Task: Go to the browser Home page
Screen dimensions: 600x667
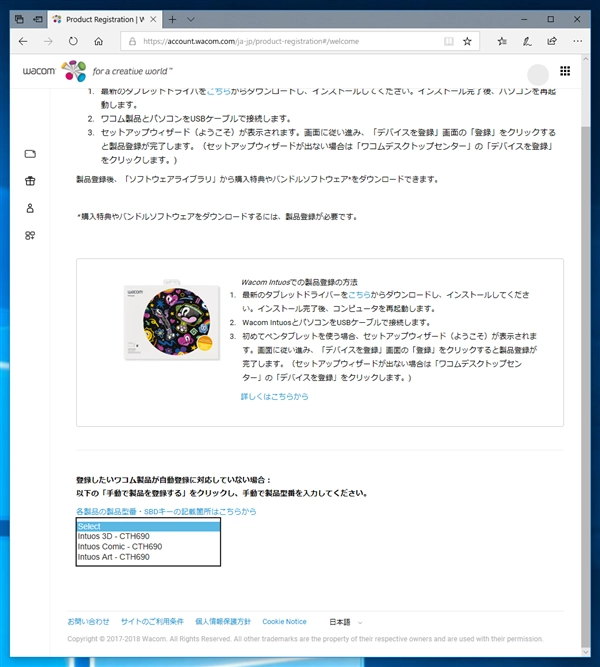Action: point(98,41)
